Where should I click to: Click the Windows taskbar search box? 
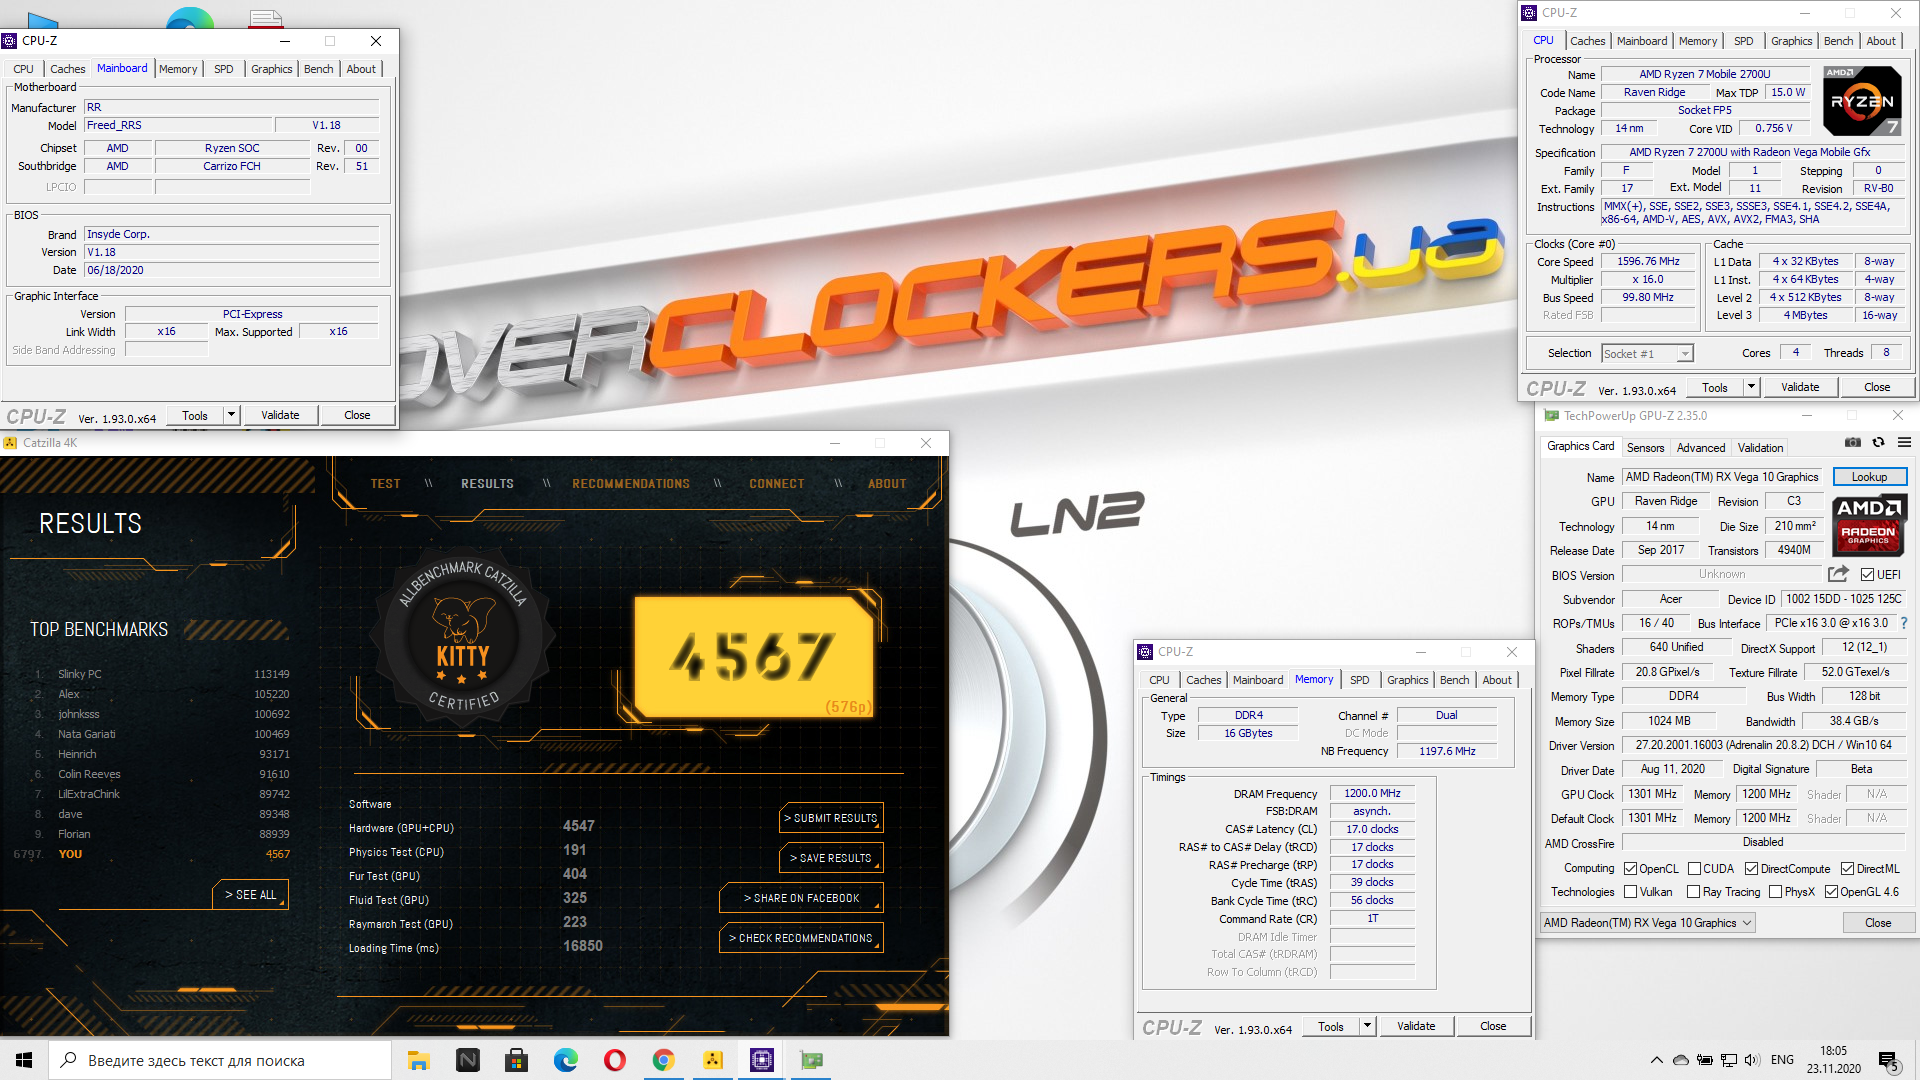click(220, 1060)
